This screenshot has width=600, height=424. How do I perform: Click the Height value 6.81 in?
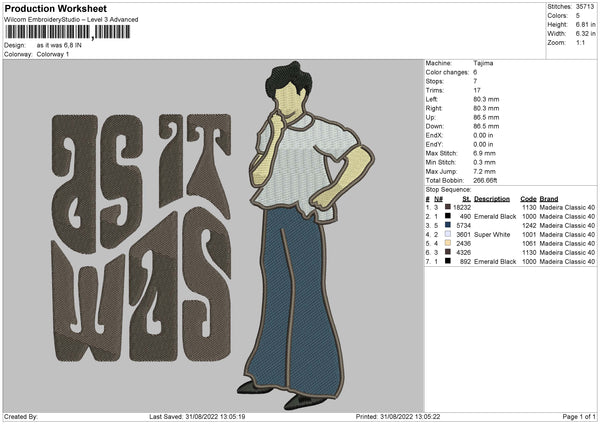click(x=585, y=24)
